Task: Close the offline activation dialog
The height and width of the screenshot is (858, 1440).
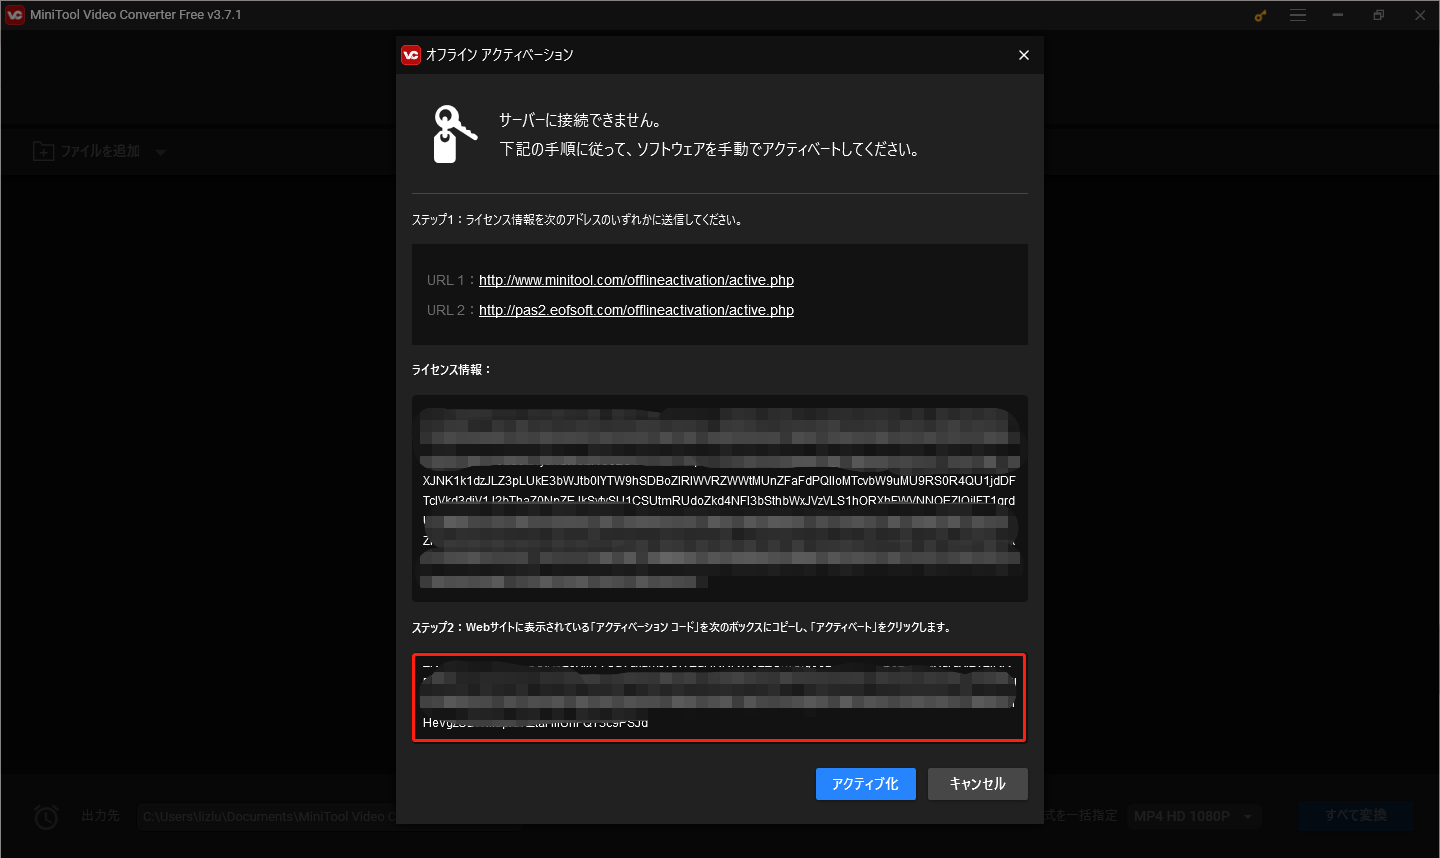Action: (1023, 55)
